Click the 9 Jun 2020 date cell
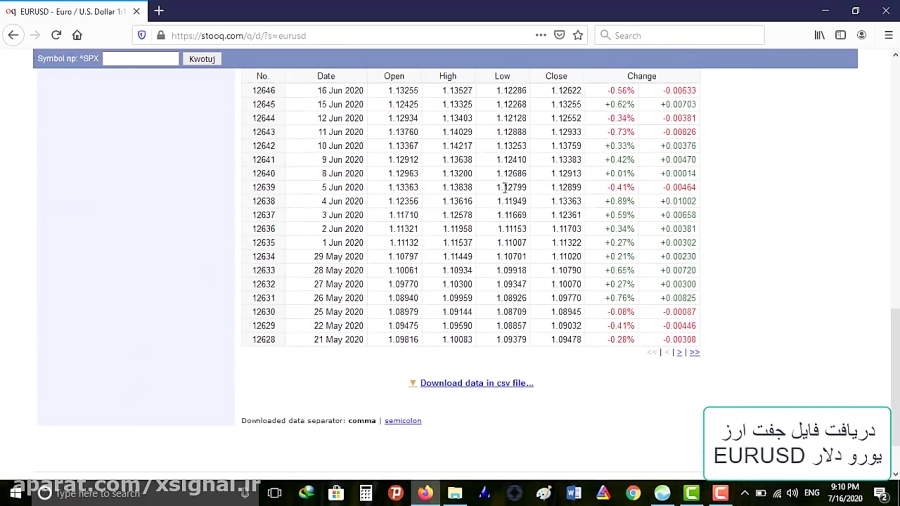This screenshot has height=506, width=900. tap(343, 159)
